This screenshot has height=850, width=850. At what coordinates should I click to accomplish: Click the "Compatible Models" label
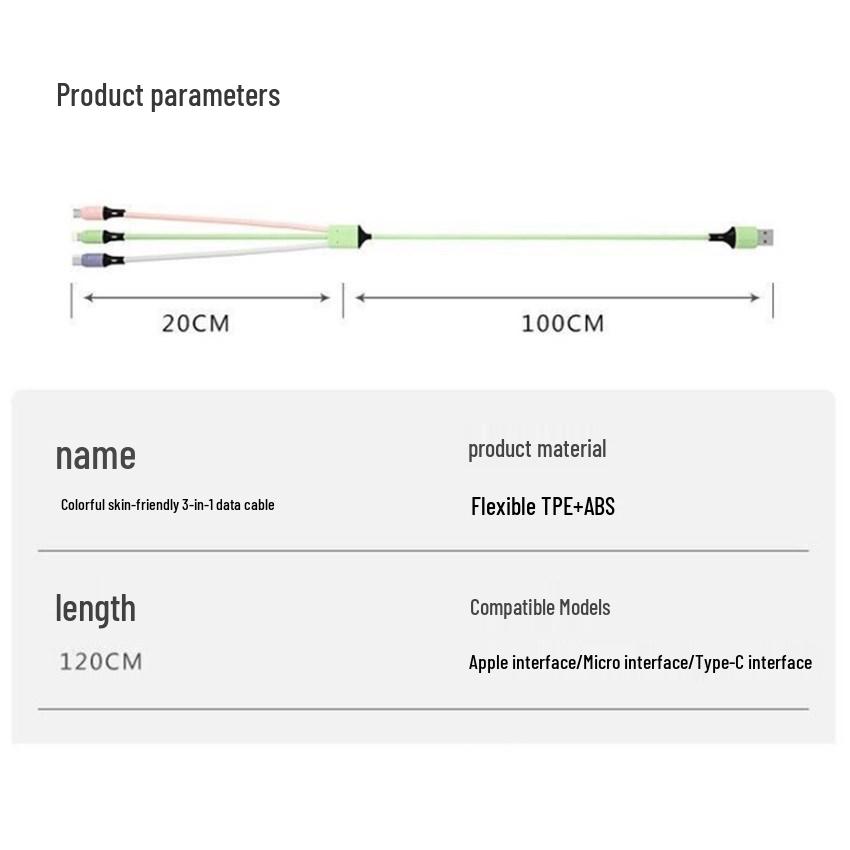[x=540, y=608]
